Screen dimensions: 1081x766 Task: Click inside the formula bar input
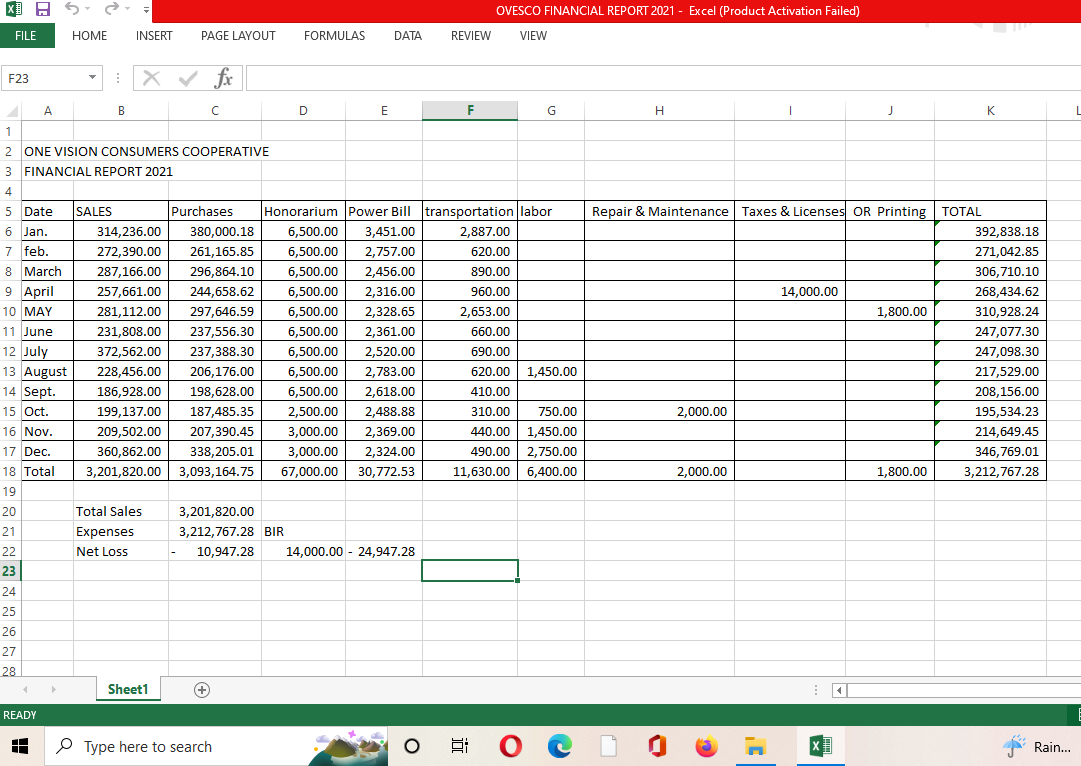pyautogui.click(x=662, y=78)
